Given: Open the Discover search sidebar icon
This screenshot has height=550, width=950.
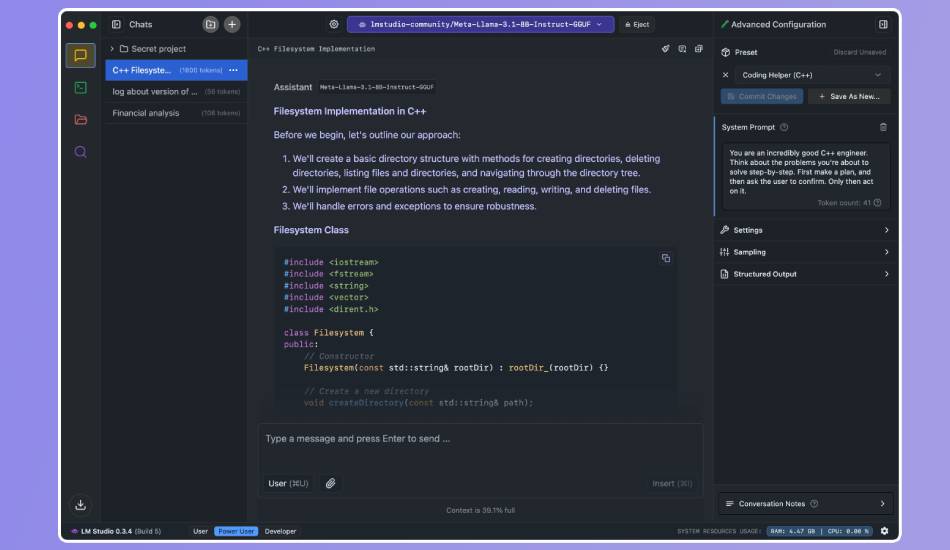Looking at the screenshot, I should [x=80, y=152].
